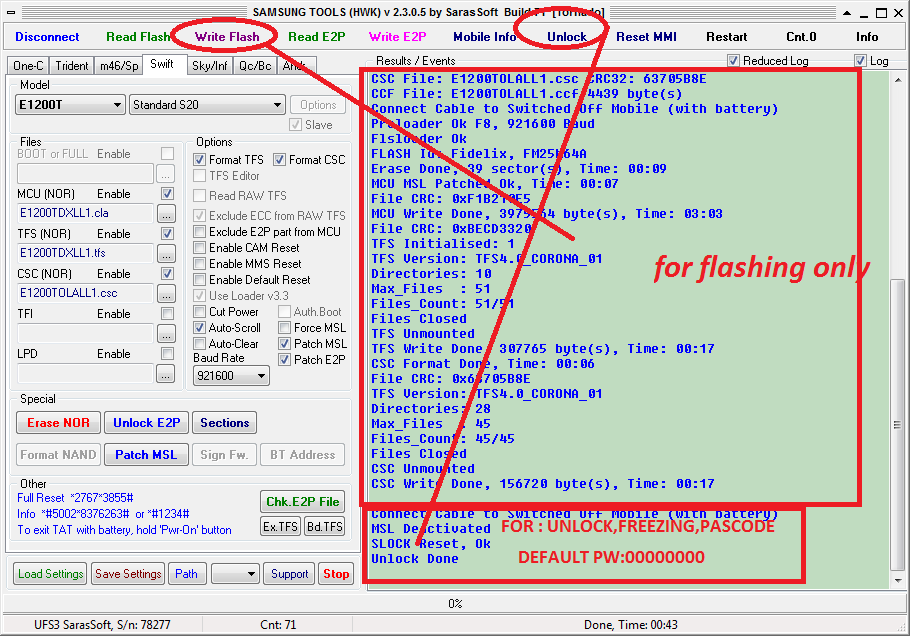The image size is (910, 636).
Task: Switch to the Sky/Inf tab
Action: pyautogui.click(x=210, y=66)
